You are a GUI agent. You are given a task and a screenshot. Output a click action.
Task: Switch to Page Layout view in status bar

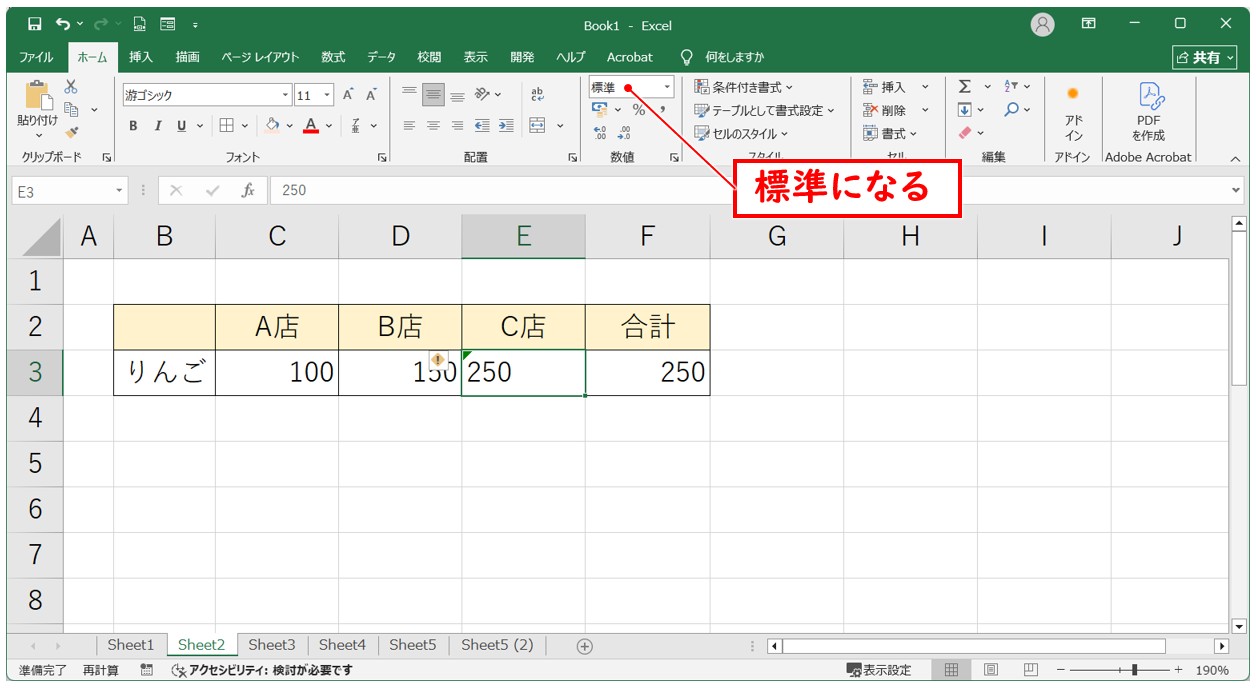pyautogui.click(x=990, y=670)
